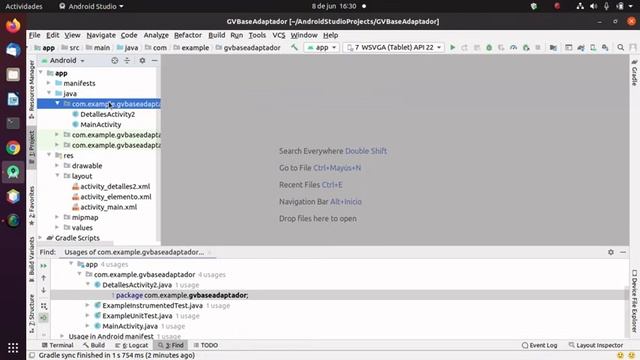This screenshot has width=640, height=360.
Task: Open Firefox from the Ubuntu dock
Action: (13, 26)
